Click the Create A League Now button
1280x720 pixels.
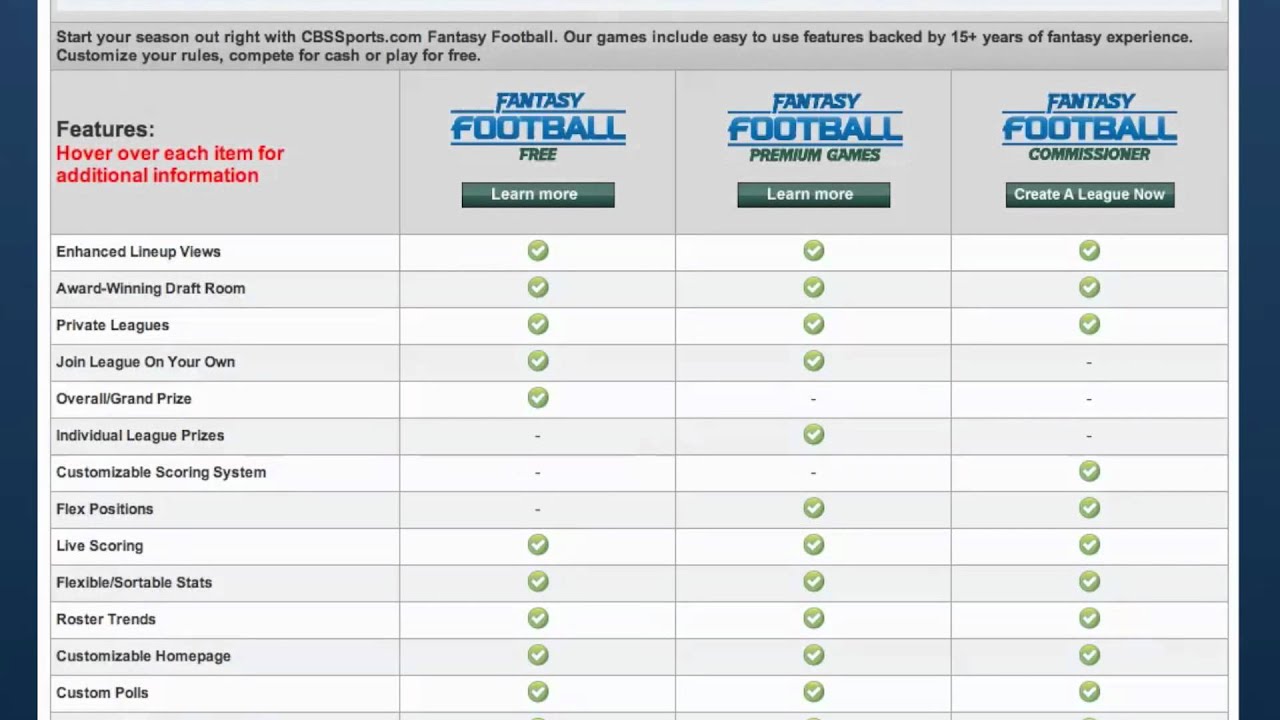[1089, 194]
